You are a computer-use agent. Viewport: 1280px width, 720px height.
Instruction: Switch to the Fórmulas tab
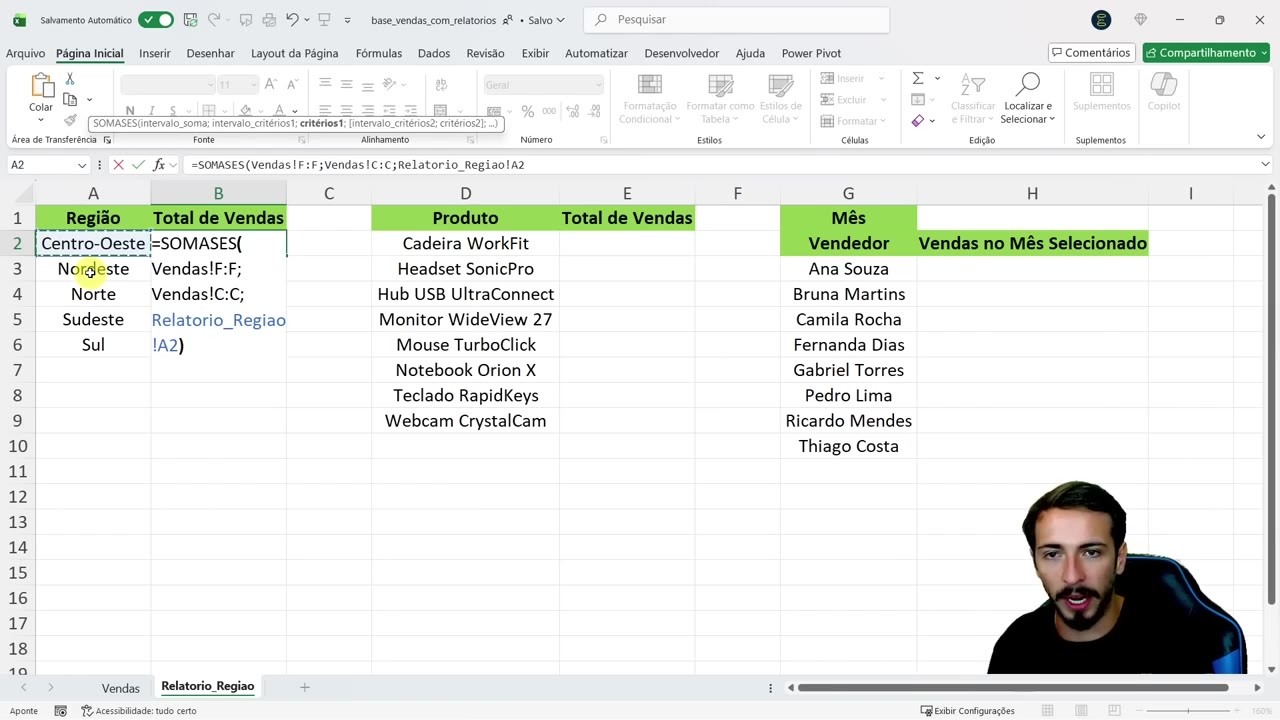[379, 53]
